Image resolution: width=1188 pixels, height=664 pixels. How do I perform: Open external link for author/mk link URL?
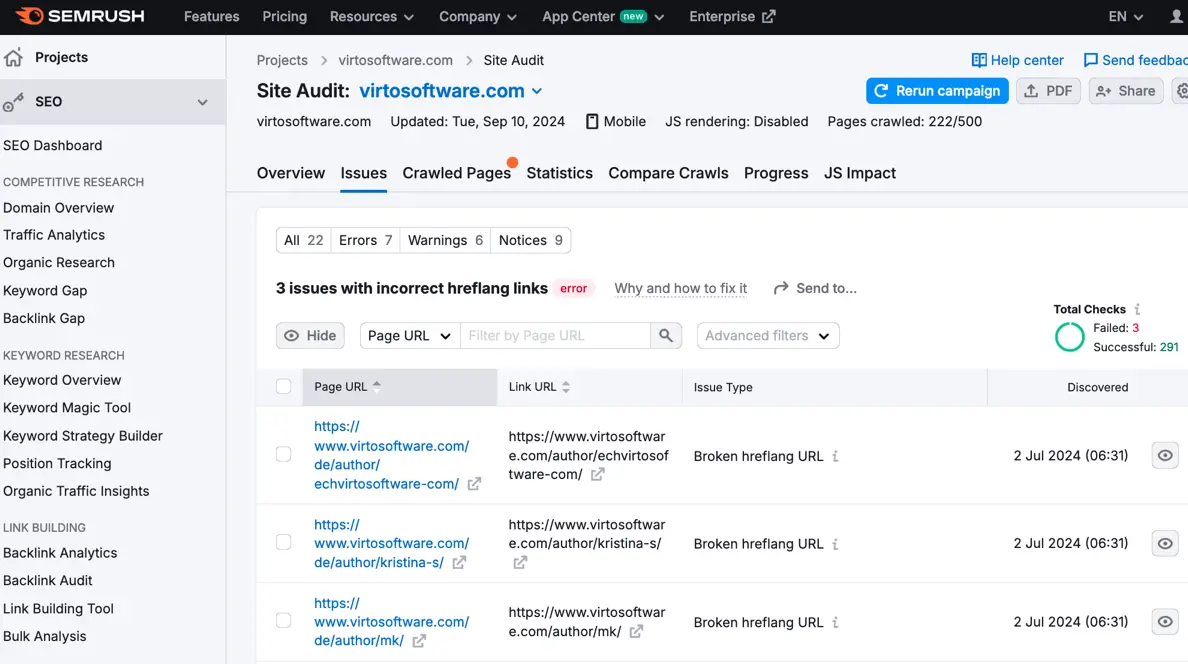point(636,631)
